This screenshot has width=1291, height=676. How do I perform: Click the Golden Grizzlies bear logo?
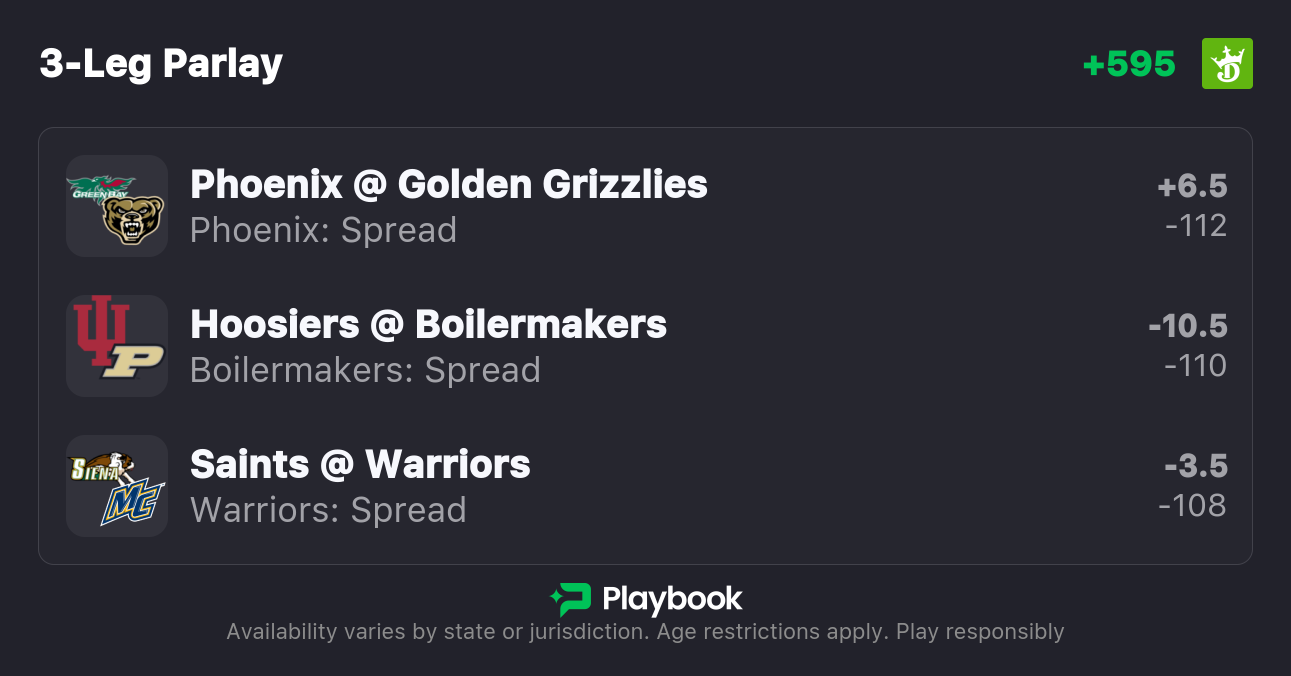click(x=133, y=219)
